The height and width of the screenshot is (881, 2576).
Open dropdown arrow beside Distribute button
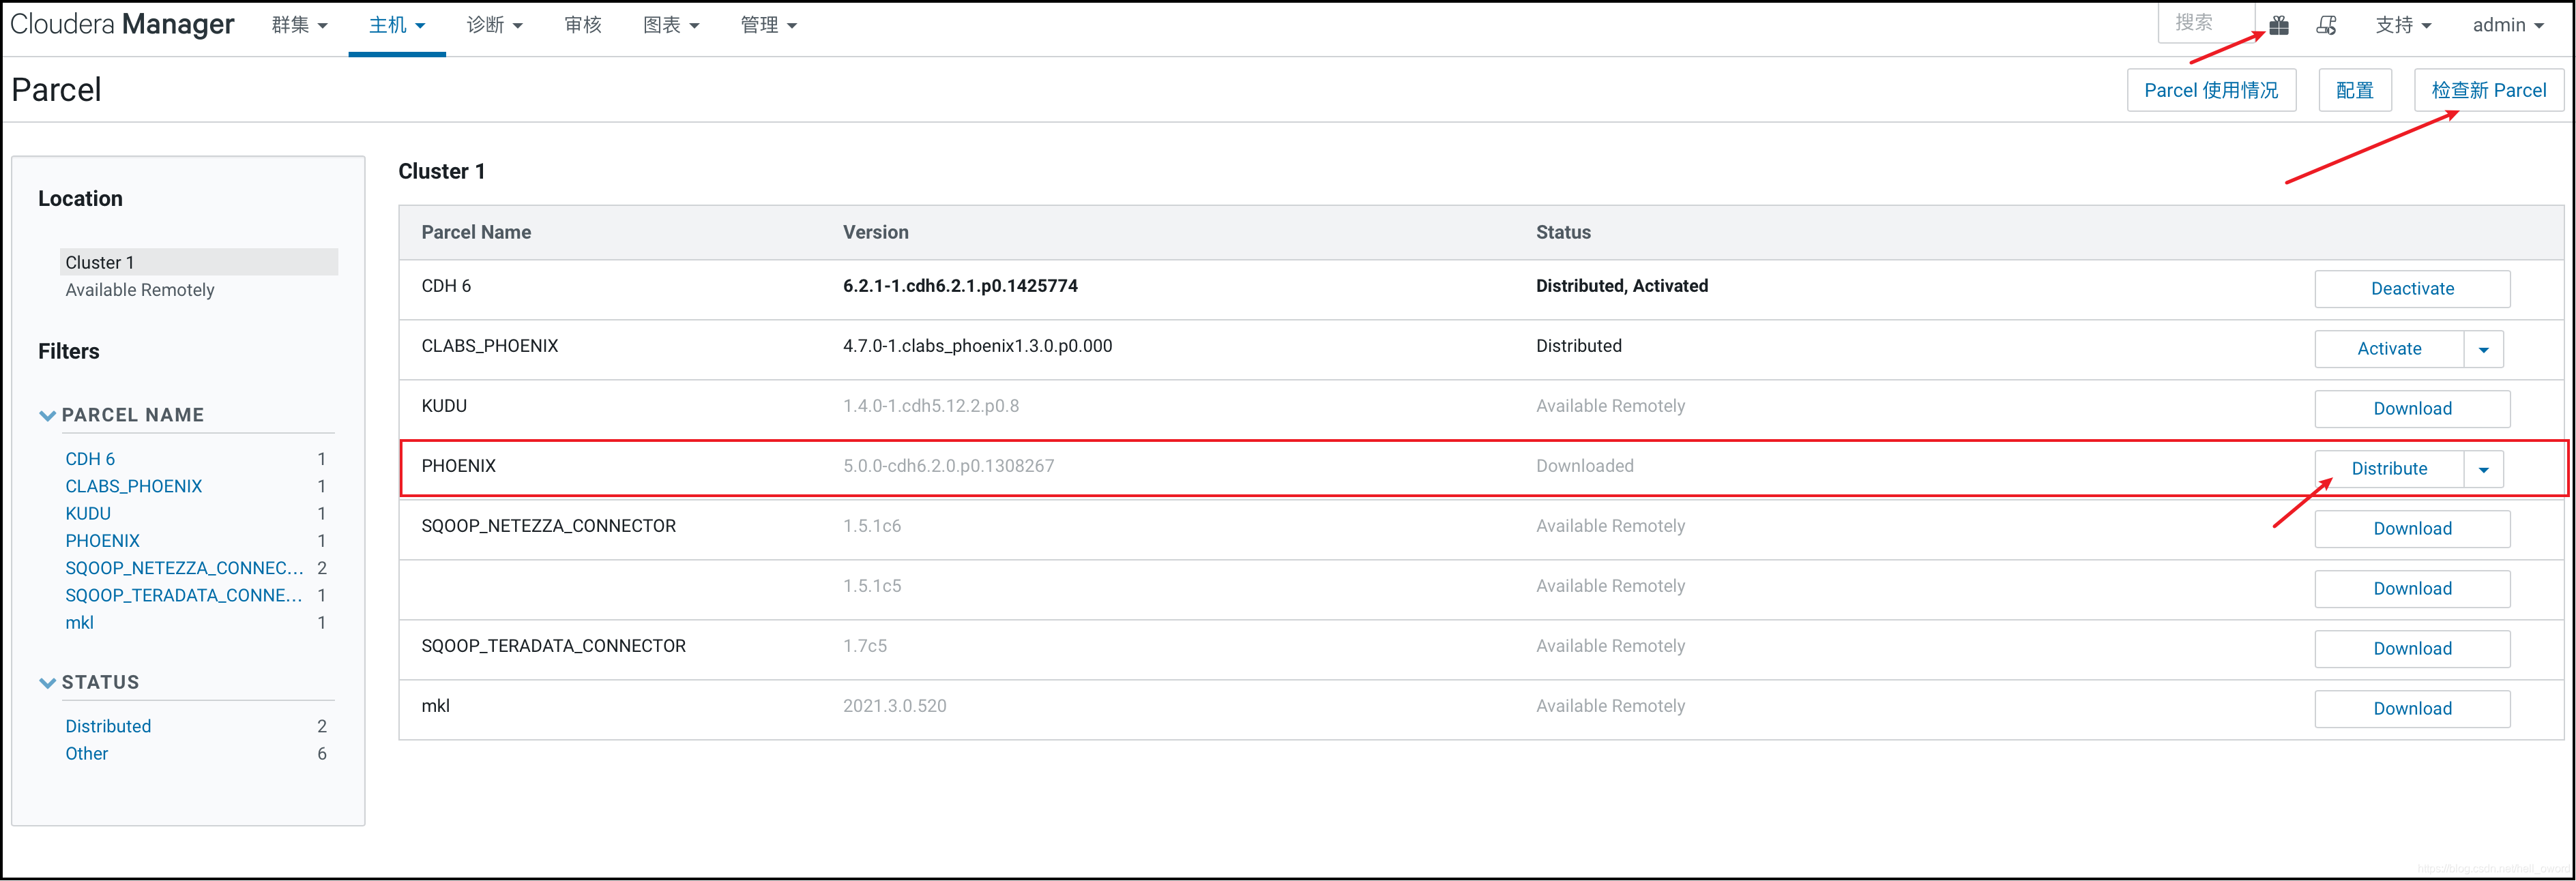(x=2484, y=469)
